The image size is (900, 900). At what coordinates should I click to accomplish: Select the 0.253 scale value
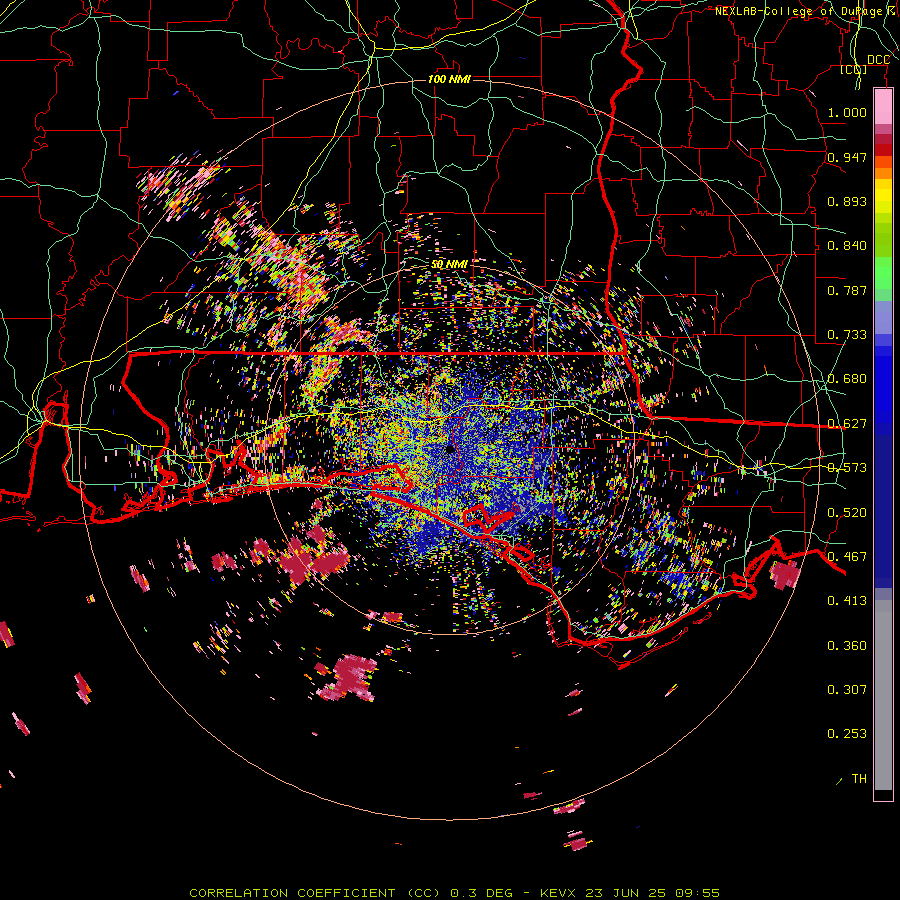pos(847,734)
